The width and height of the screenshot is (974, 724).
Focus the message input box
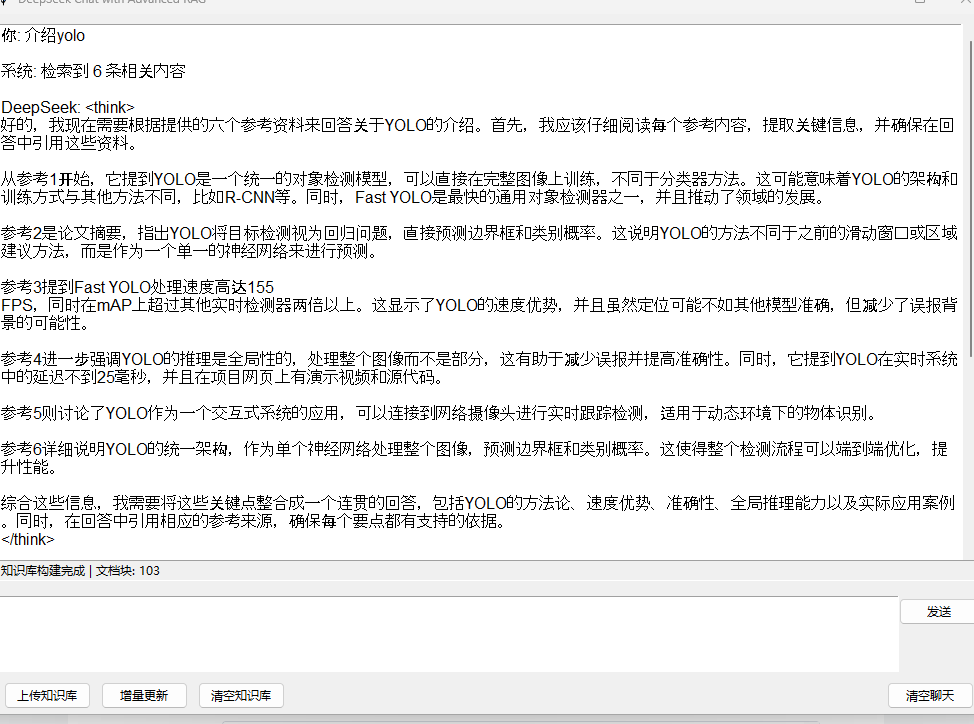click(448, 634)
